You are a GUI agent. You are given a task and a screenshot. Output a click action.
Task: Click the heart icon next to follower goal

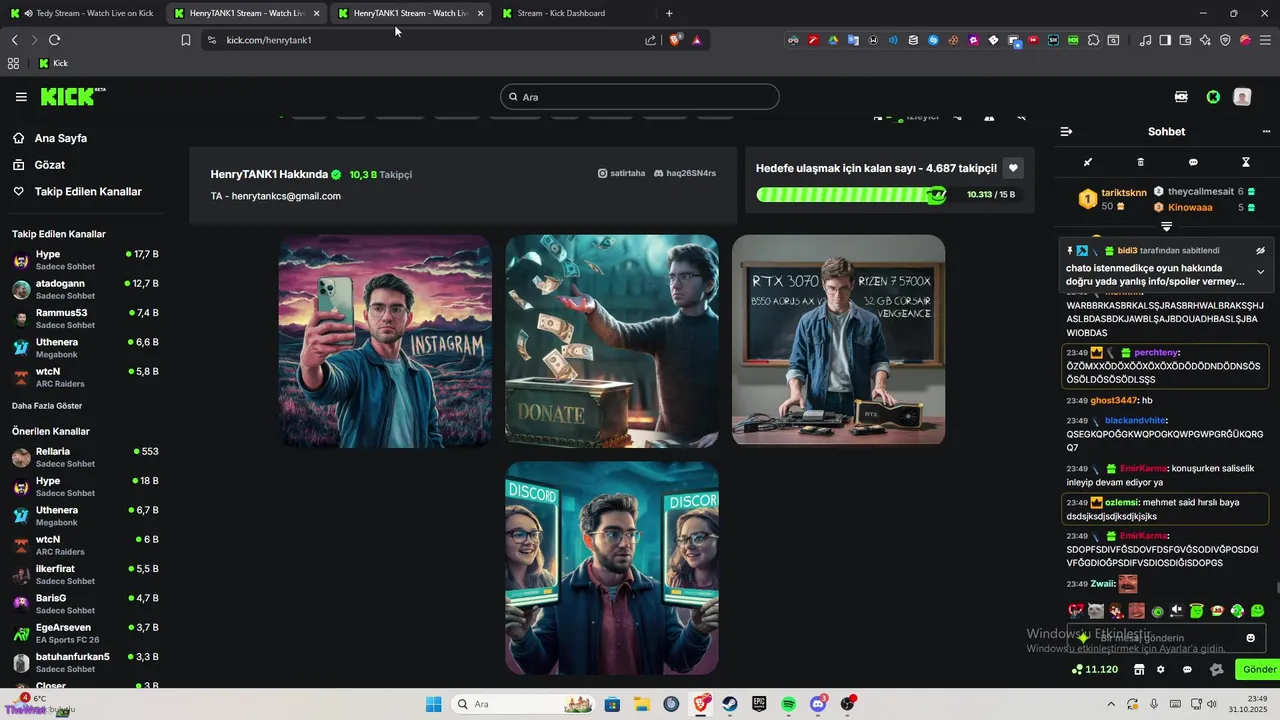(x=1013, y=168)
